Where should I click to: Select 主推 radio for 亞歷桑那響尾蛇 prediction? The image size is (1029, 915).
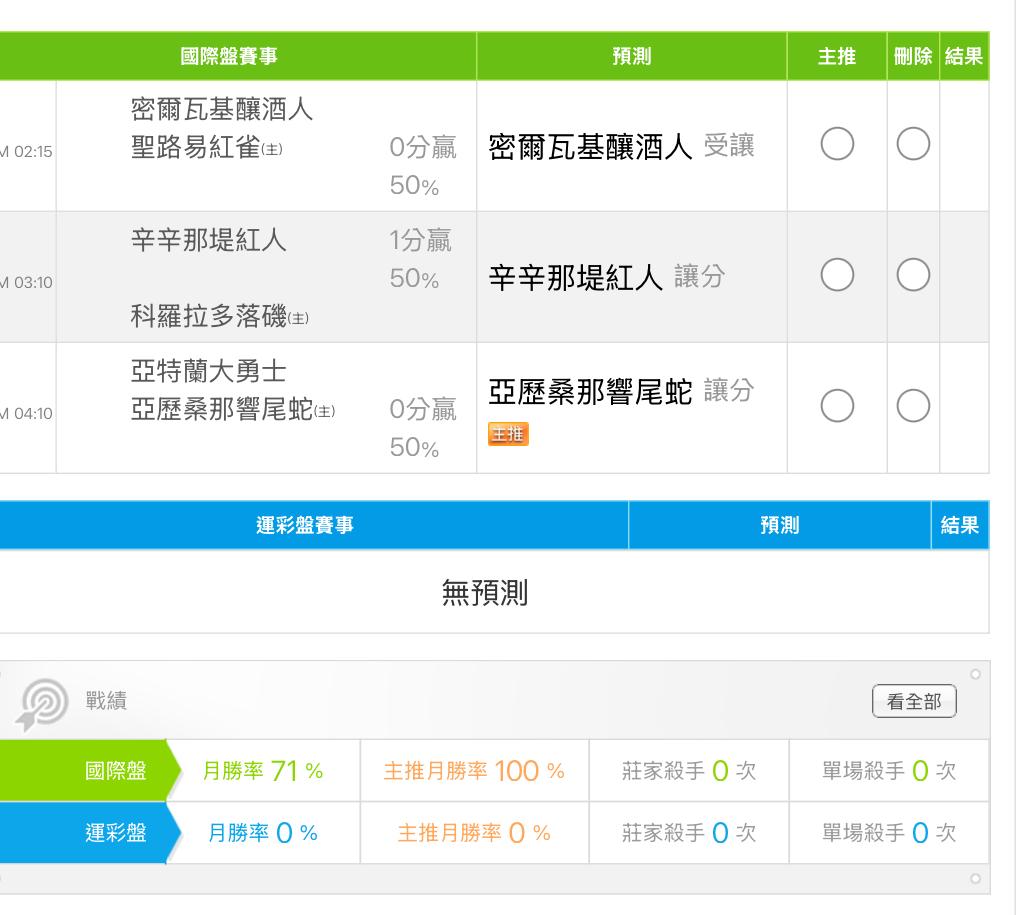pos(837,406)
